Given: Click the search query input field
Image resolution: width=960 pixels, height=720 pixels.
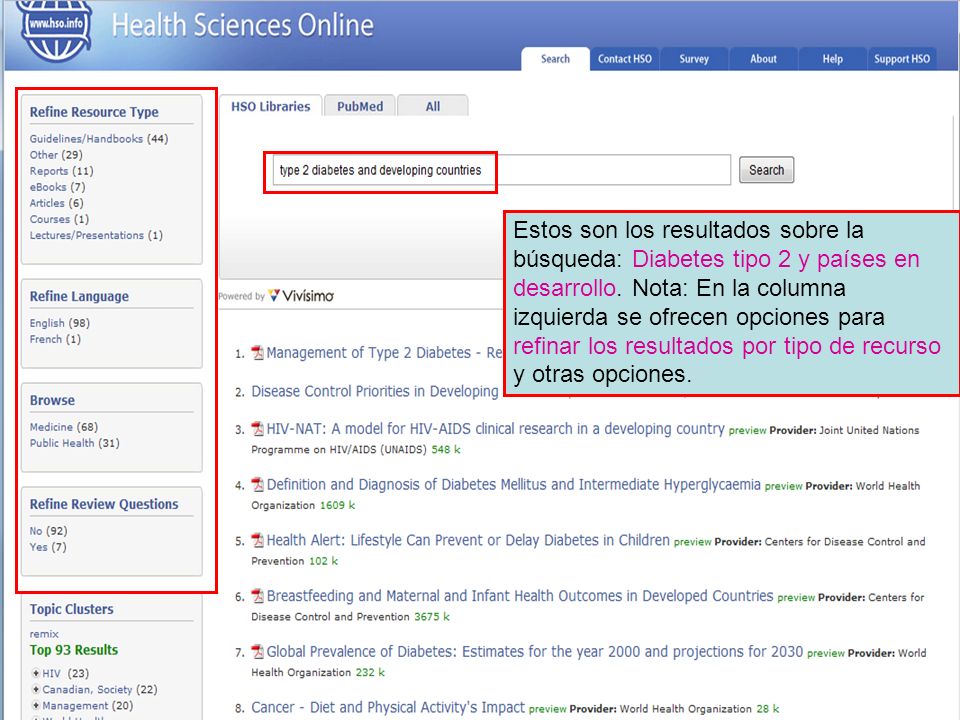Looking at the screenshot, I should pyautogui.click(x=501, y=170).
